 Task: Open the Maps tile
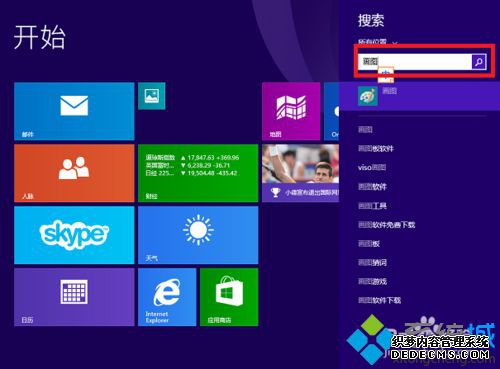291,111
